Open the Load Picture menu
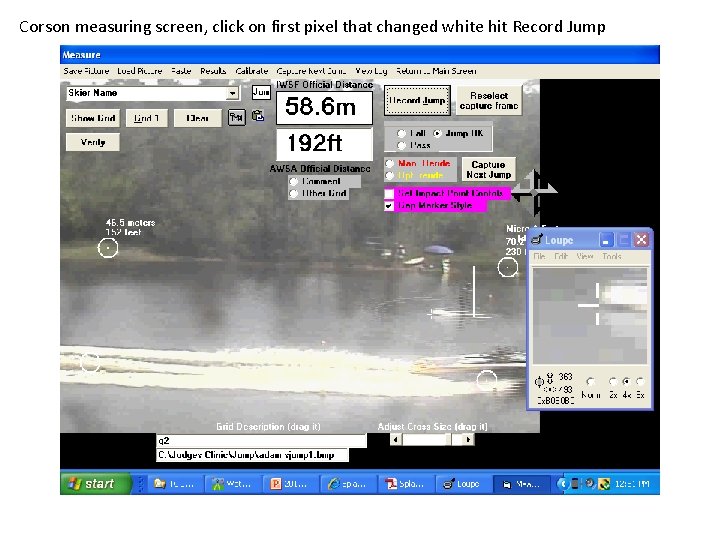Screen dimensions: 720x540 pos(140,71)
